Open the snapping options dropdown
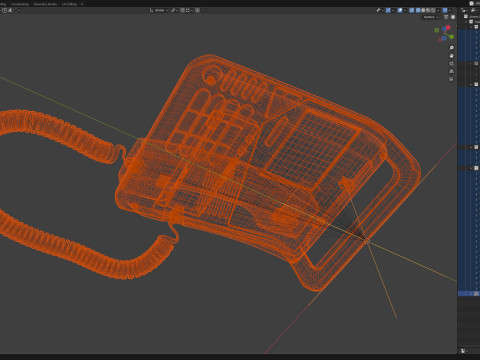Screen dimensions: 480x360 pyautogui.click(x=189, y=10)
